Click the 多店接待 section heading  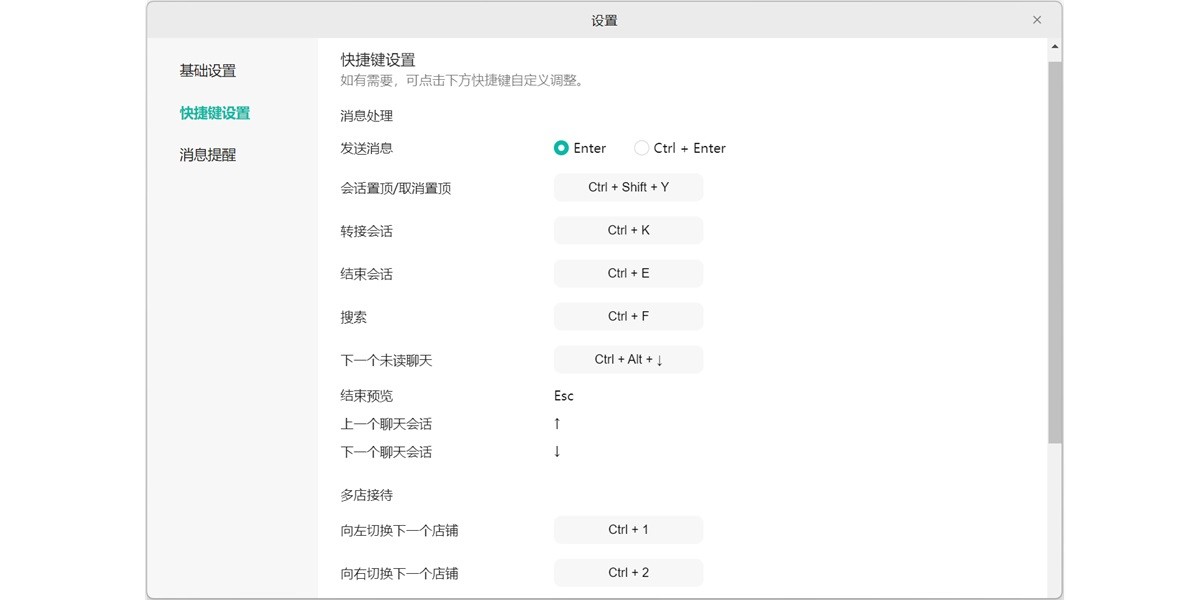point(366,494)
